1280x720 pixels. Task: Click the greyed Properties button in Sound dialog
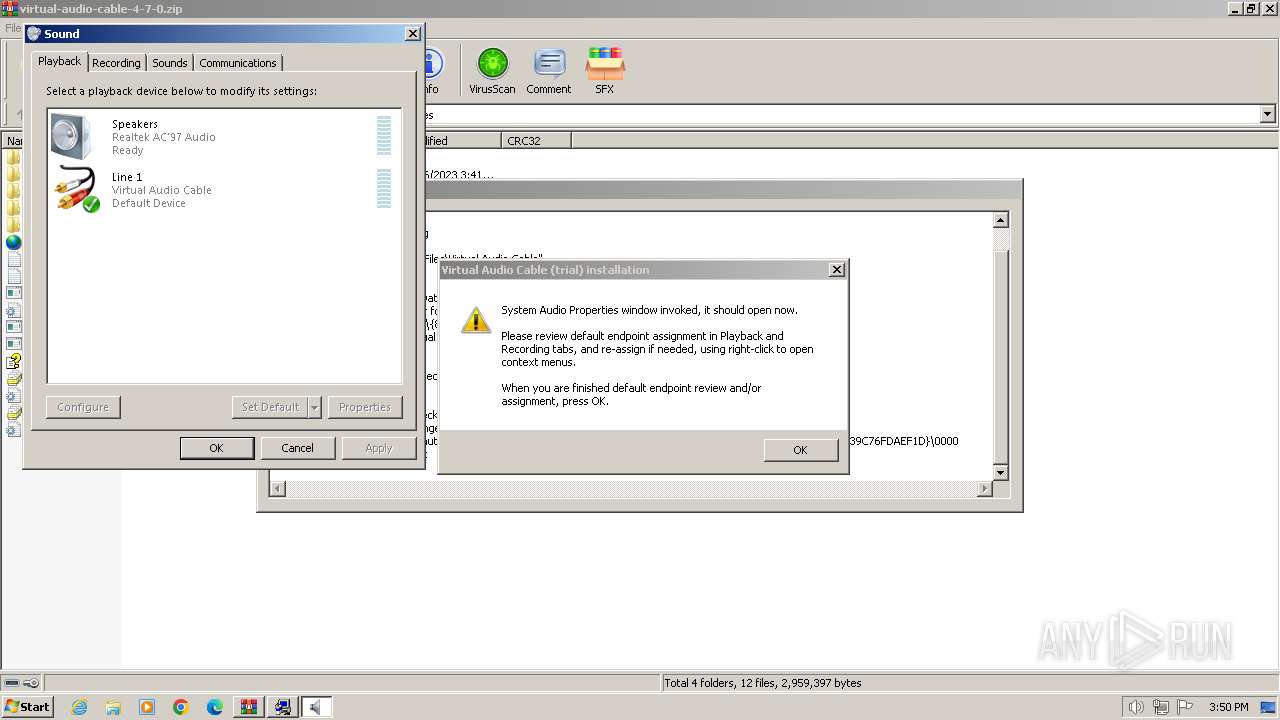[x=365, y=407]
